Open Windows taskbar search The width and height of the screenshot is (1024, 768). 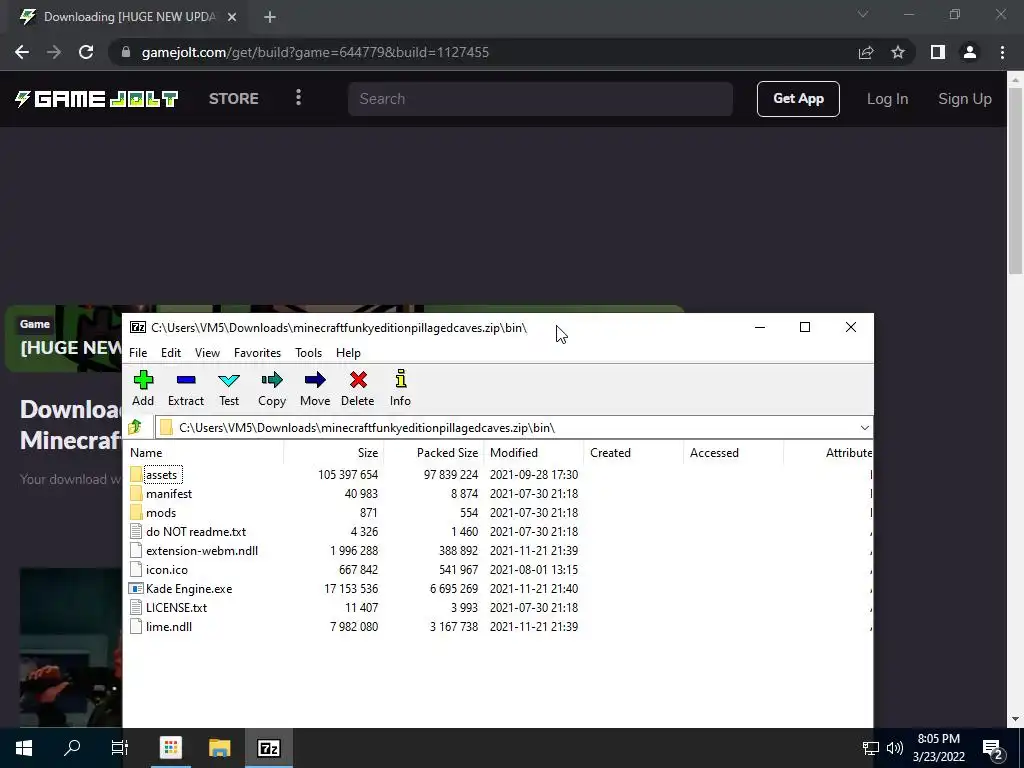pos(72,748)
